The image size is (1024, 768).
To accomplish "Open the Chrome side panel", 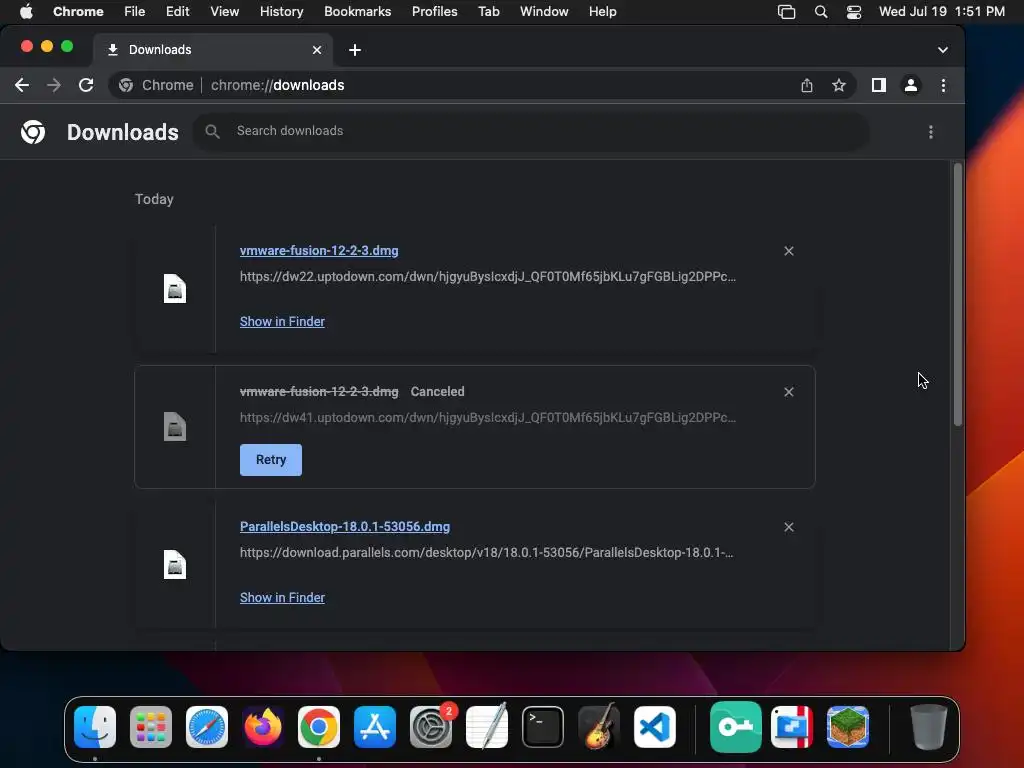I will click(x=879, y=86).
